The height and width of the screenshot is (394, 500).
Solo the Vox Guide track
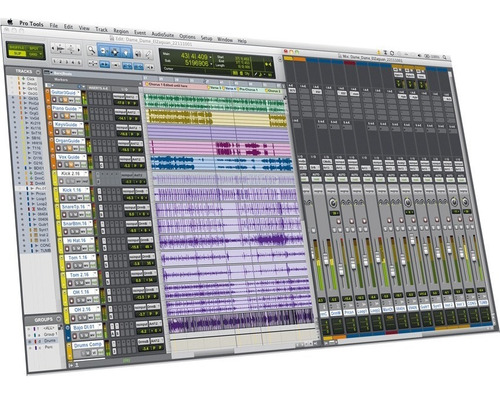[66, 164]
